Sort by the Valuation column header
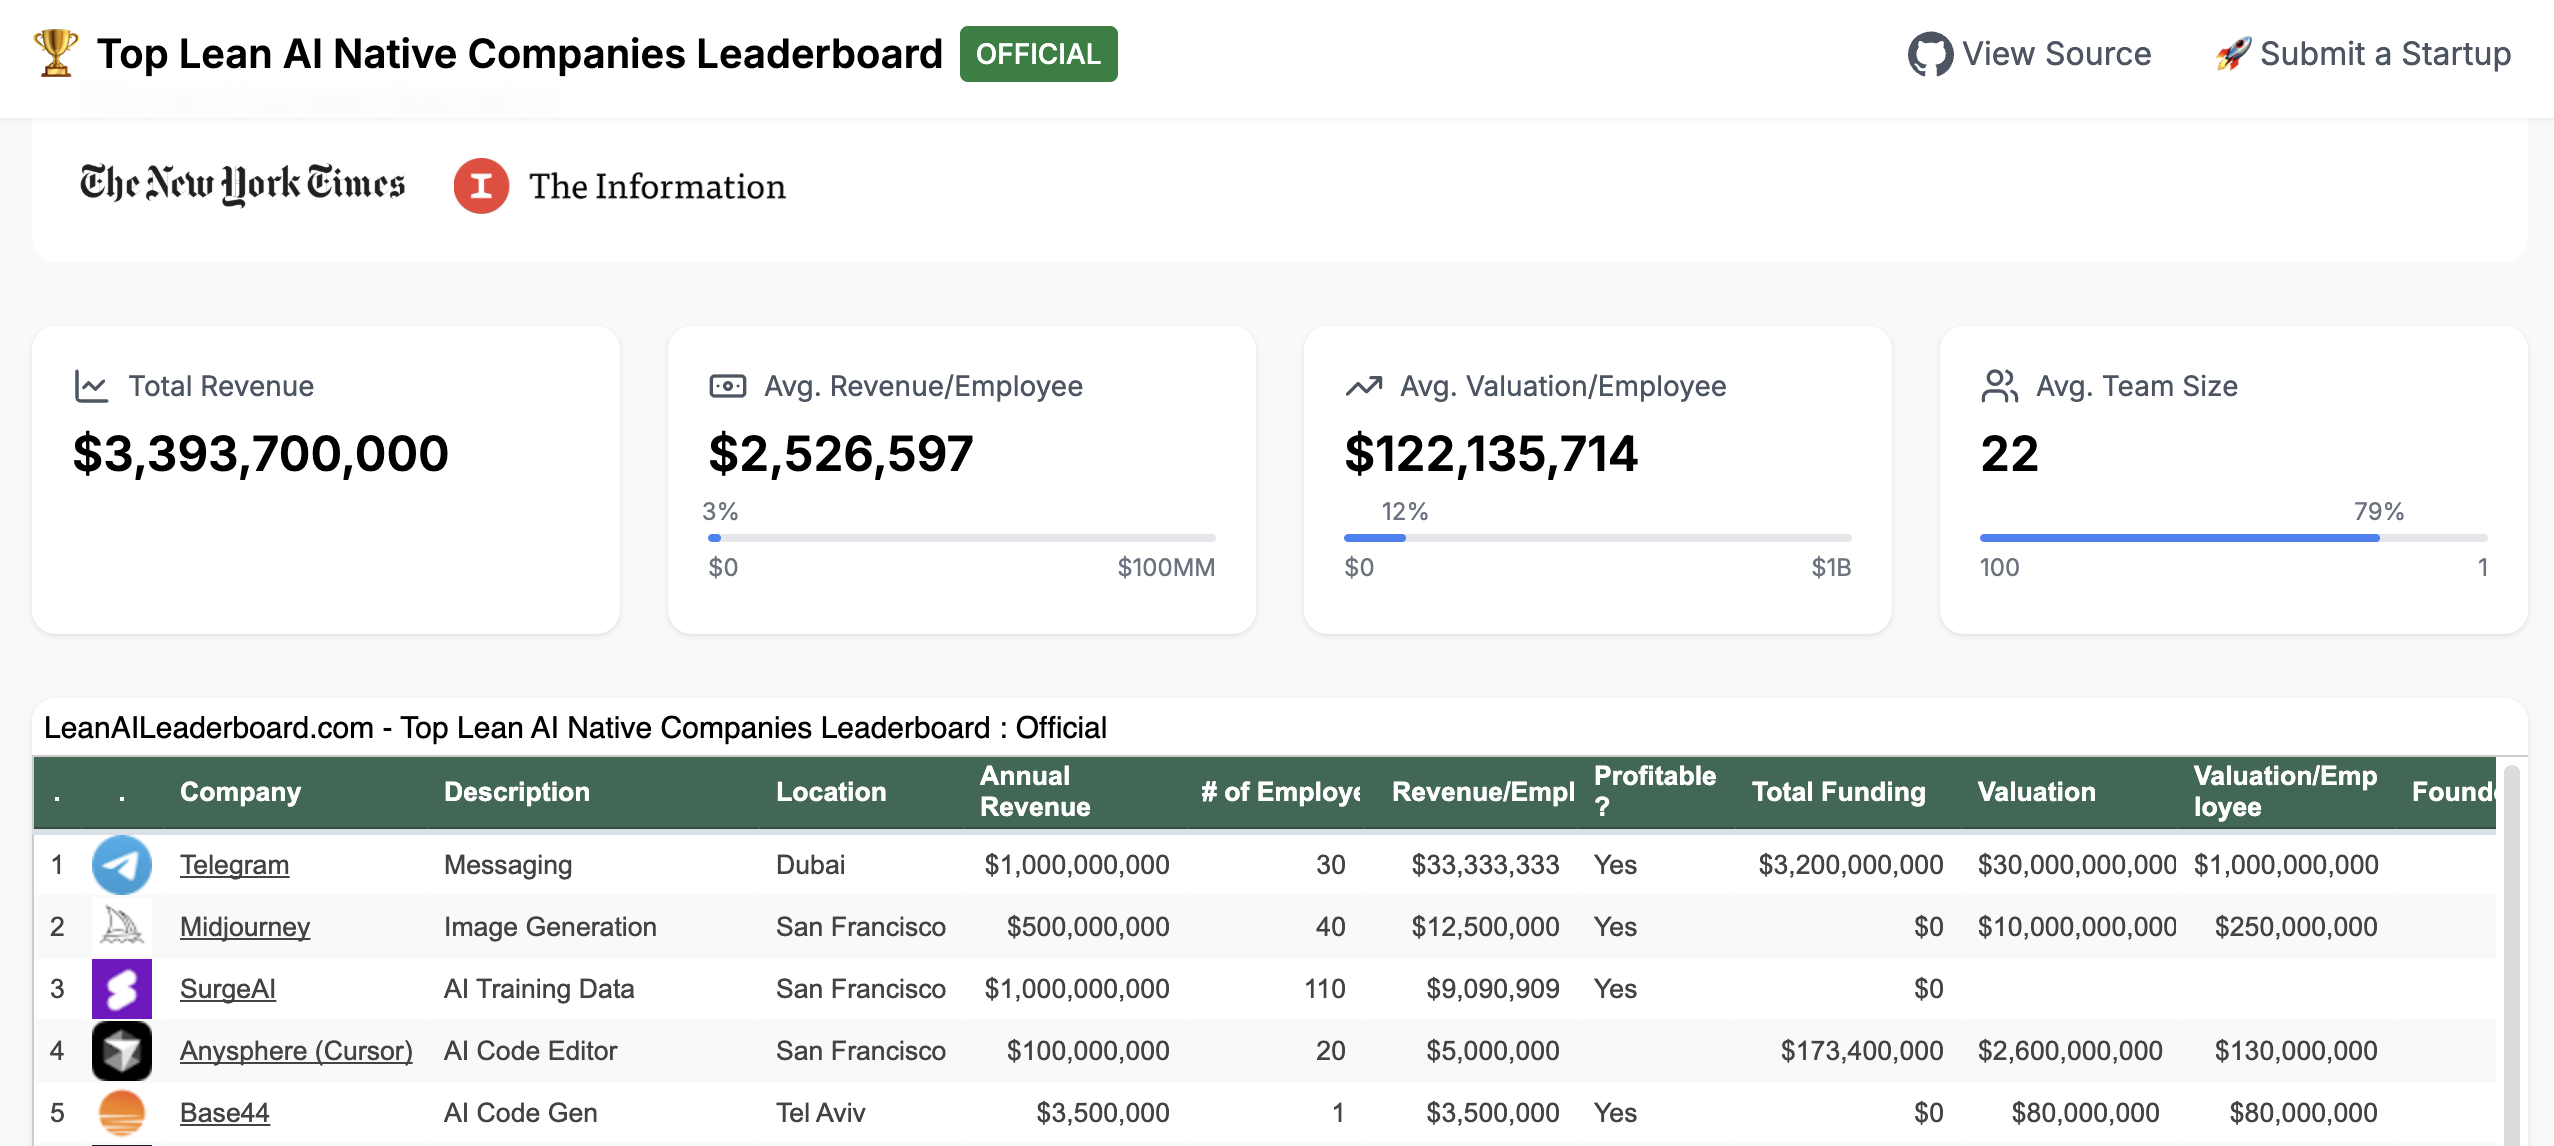The height and width of the screenshot is (1146, 2554). tap(2036, 791)
